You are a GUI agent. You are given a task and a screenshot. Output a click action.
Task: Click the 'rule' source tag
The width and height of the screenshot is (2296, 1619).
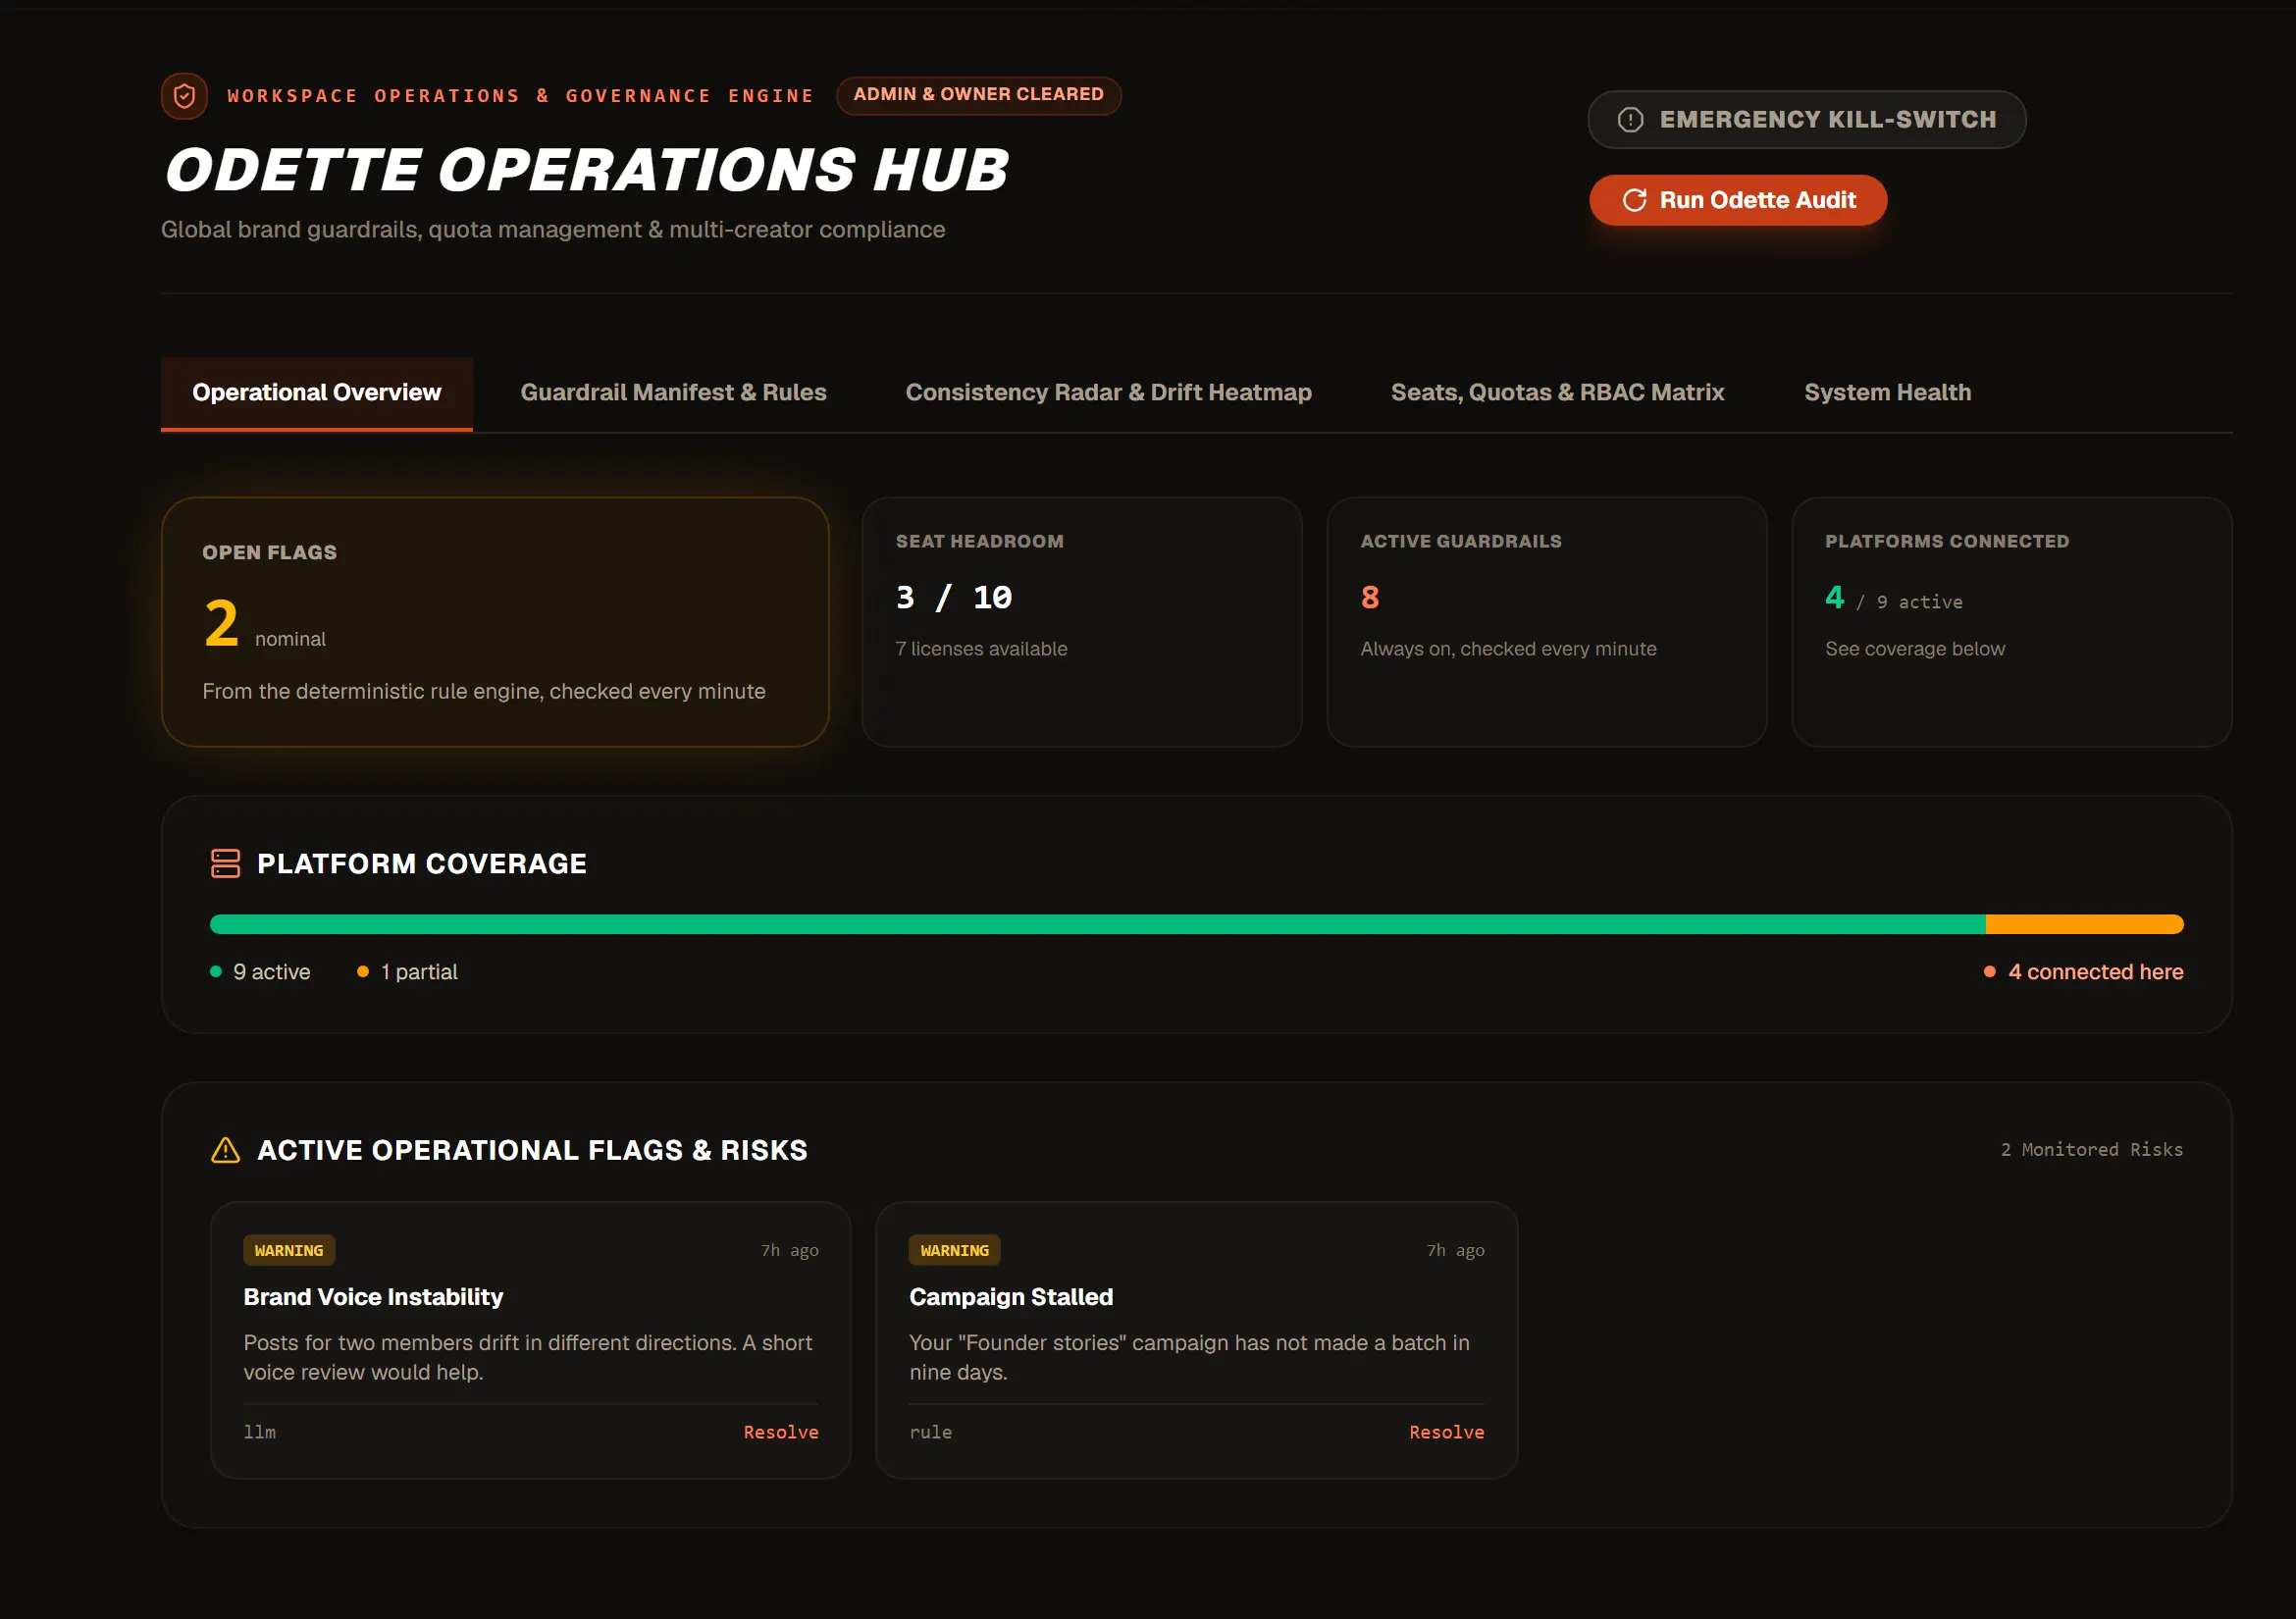930,1432
